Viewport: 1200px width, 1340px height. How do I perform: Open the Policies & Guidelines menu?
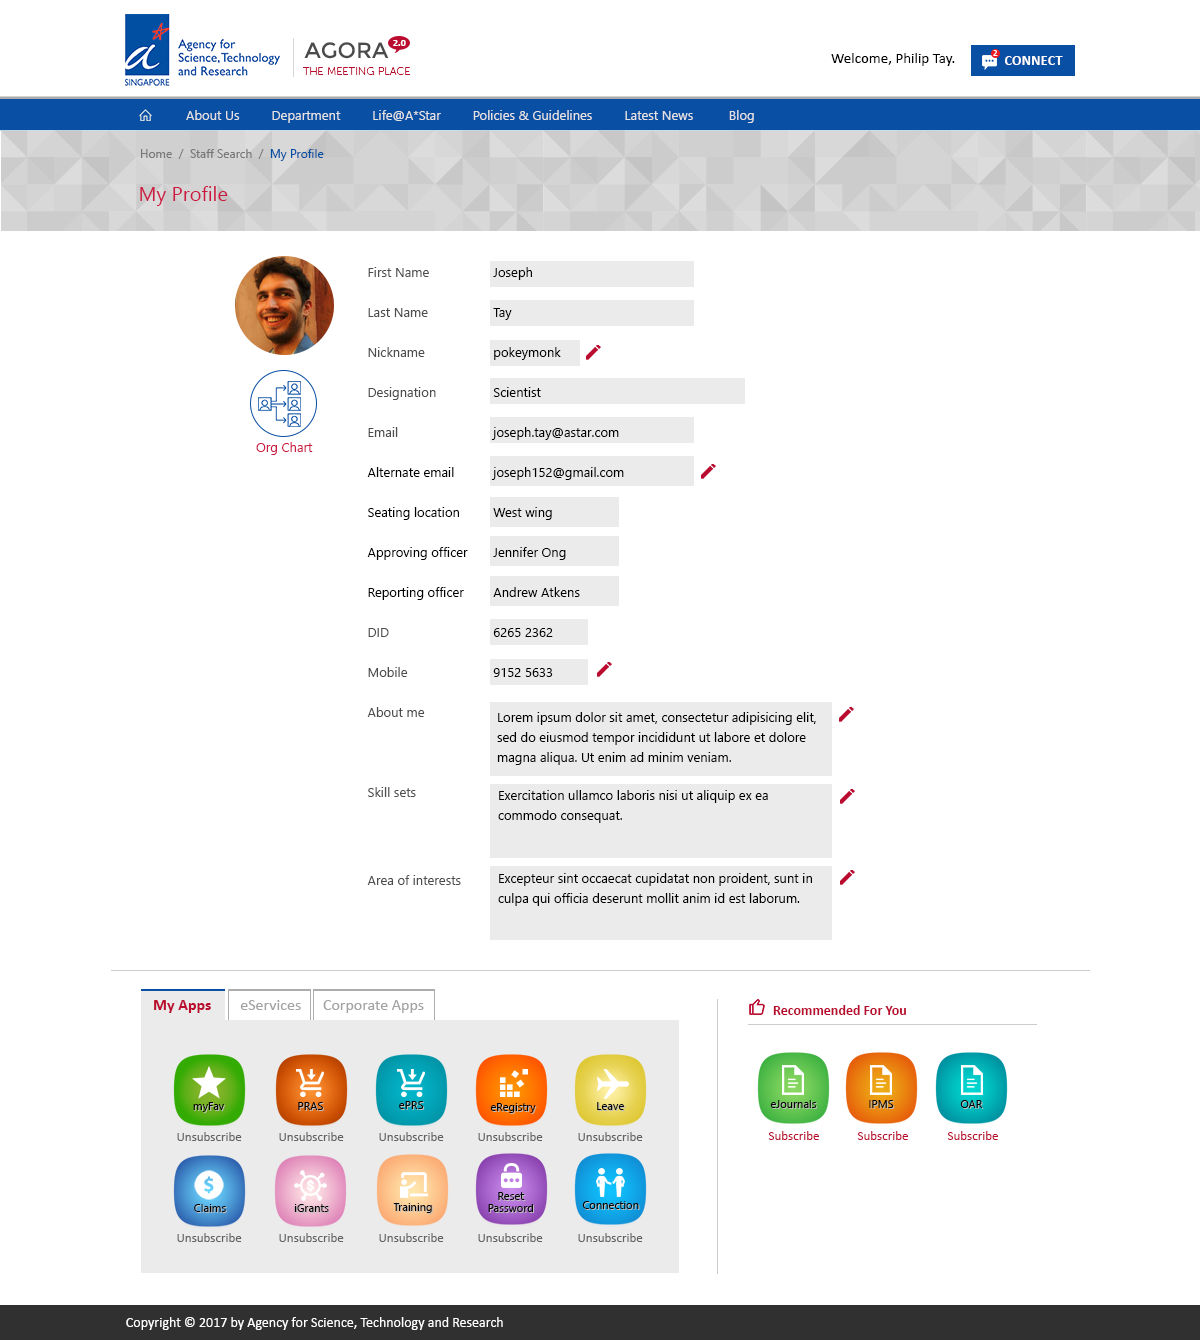[x=532, y=116]
